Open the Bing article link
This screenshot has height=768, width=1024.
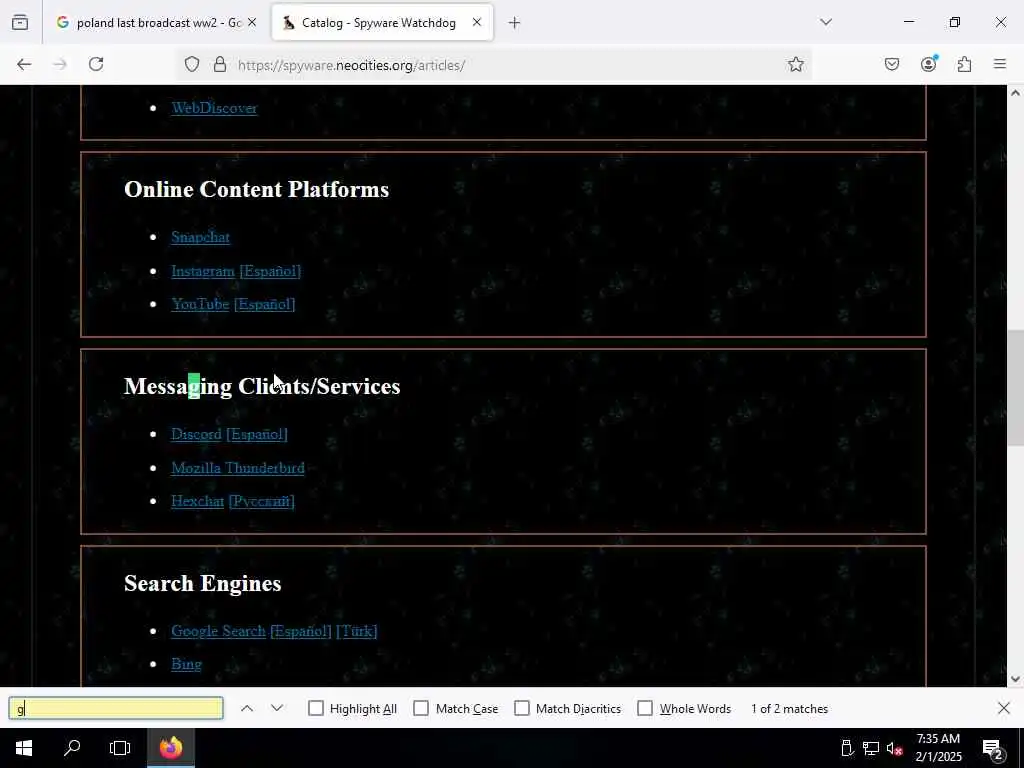(x=186, y=665)
